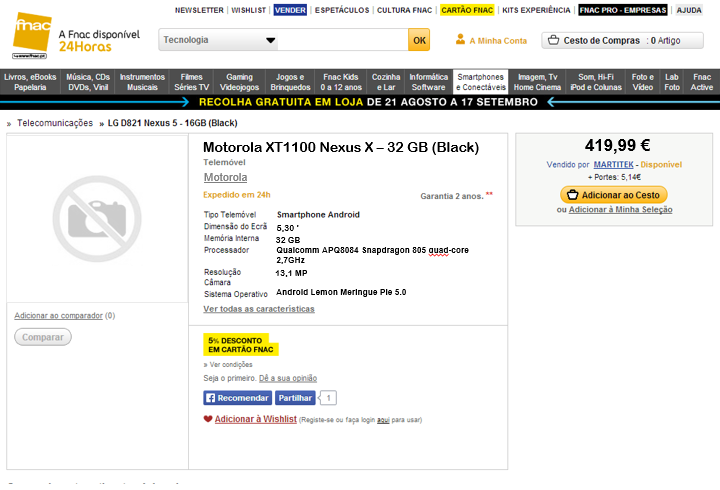The height and width of the screenshot is (490, 720).
Task: Click LG D821 Nexus 5 breadcrumb
Action: point(173,123)
